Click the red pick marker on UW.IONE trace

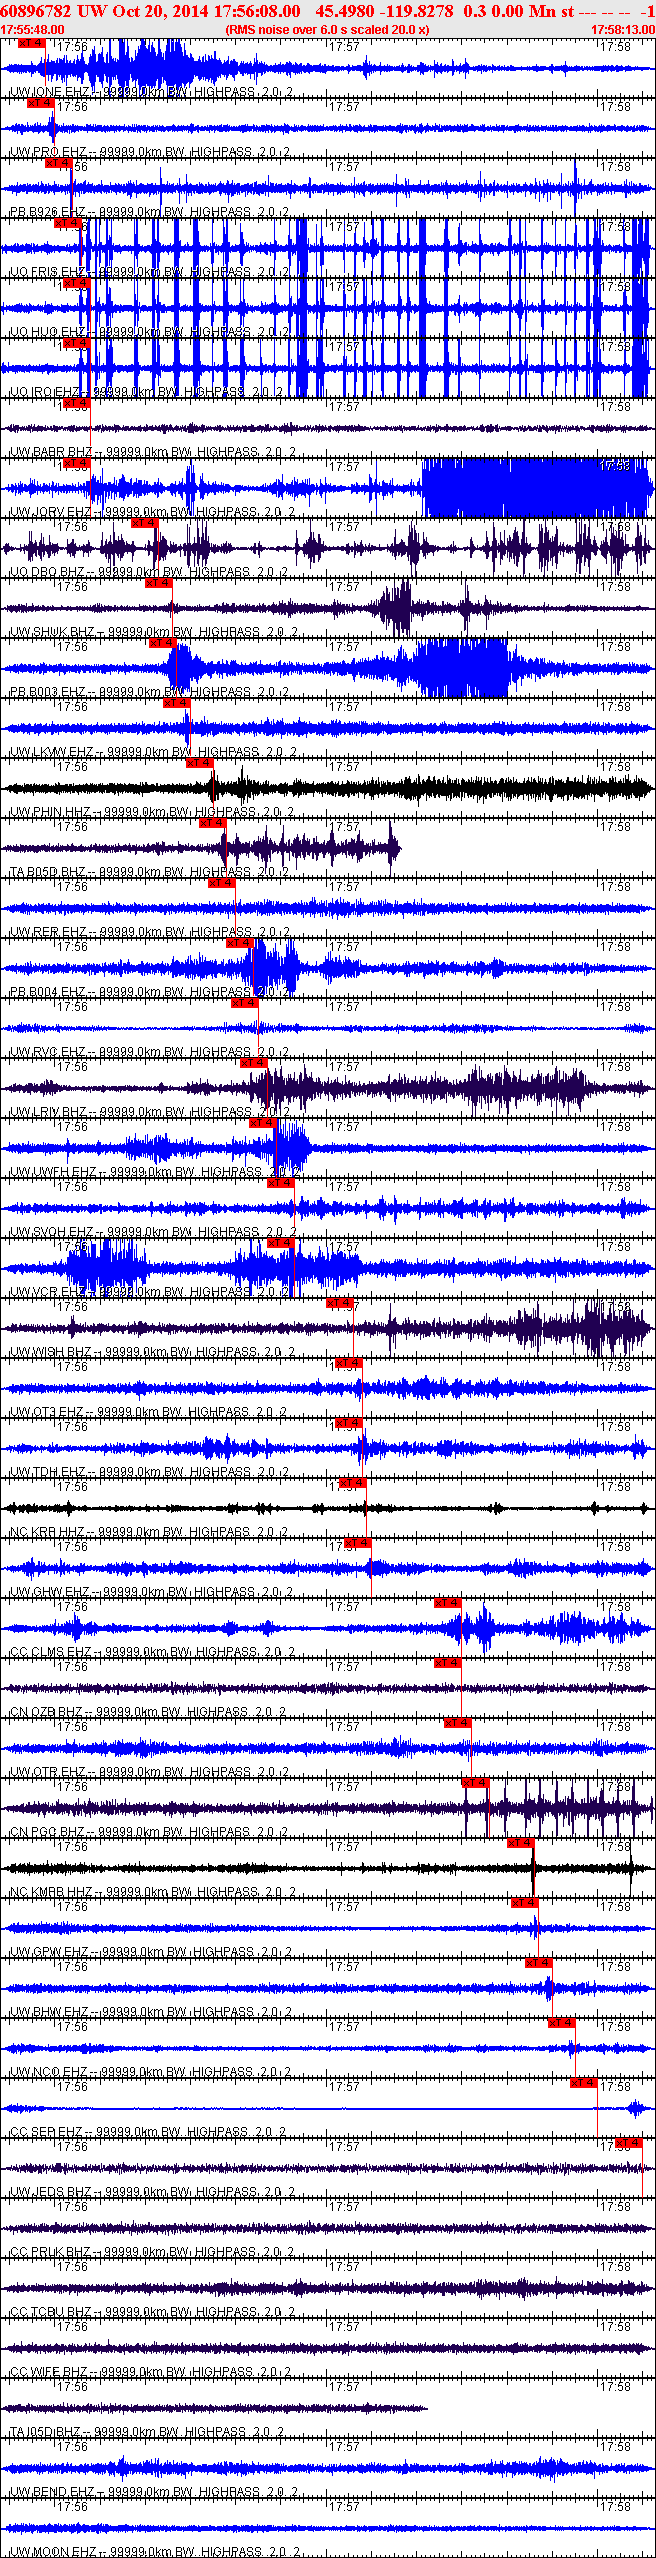click(x=31, y=43)
